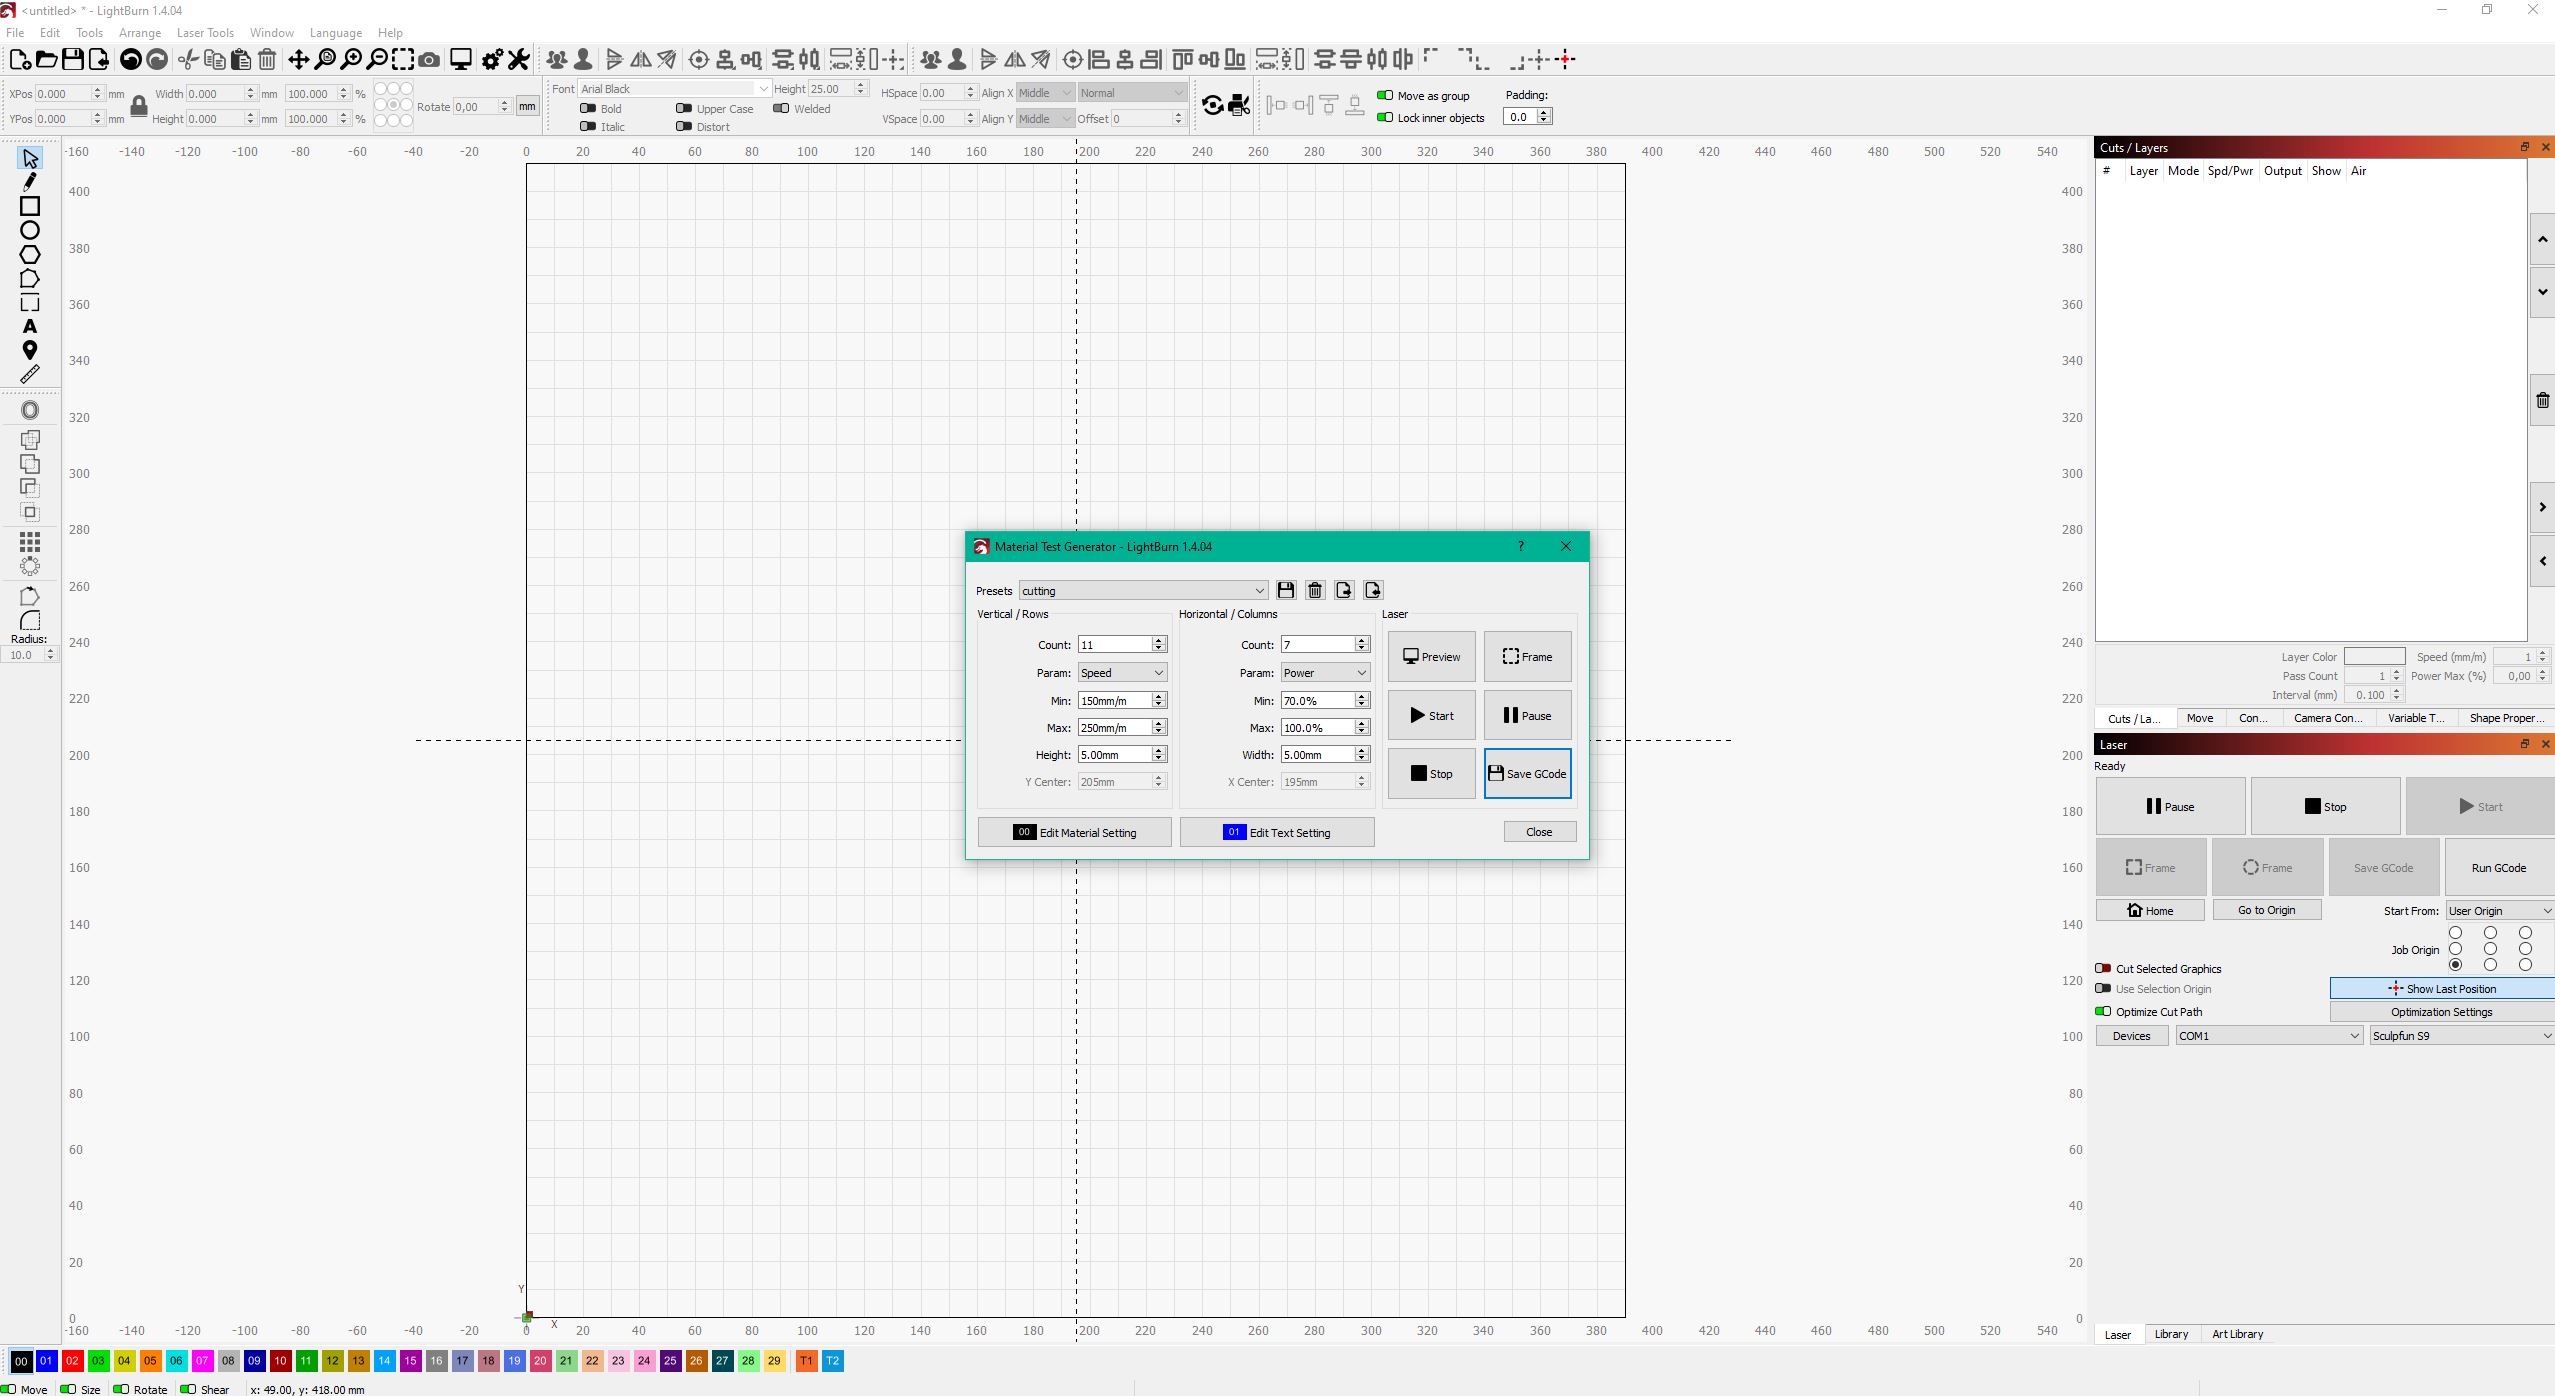The image size is (2555, 1396).
Task: Switch to the Library tab
Action: pyautogui.click(x=2171, y=1334)
